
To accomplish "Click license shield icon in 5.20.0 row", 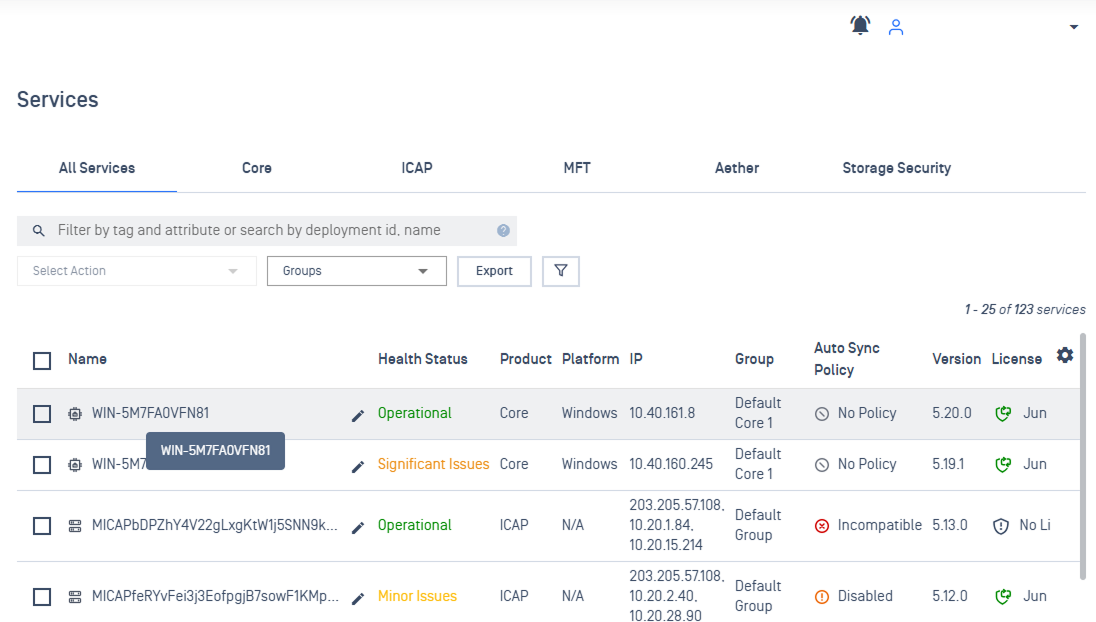I will click(1003, 414).
